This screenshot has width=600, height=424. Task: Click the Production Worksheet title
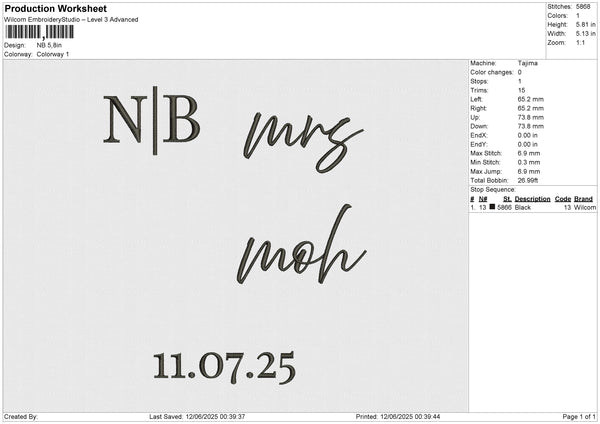coord(55,8)
